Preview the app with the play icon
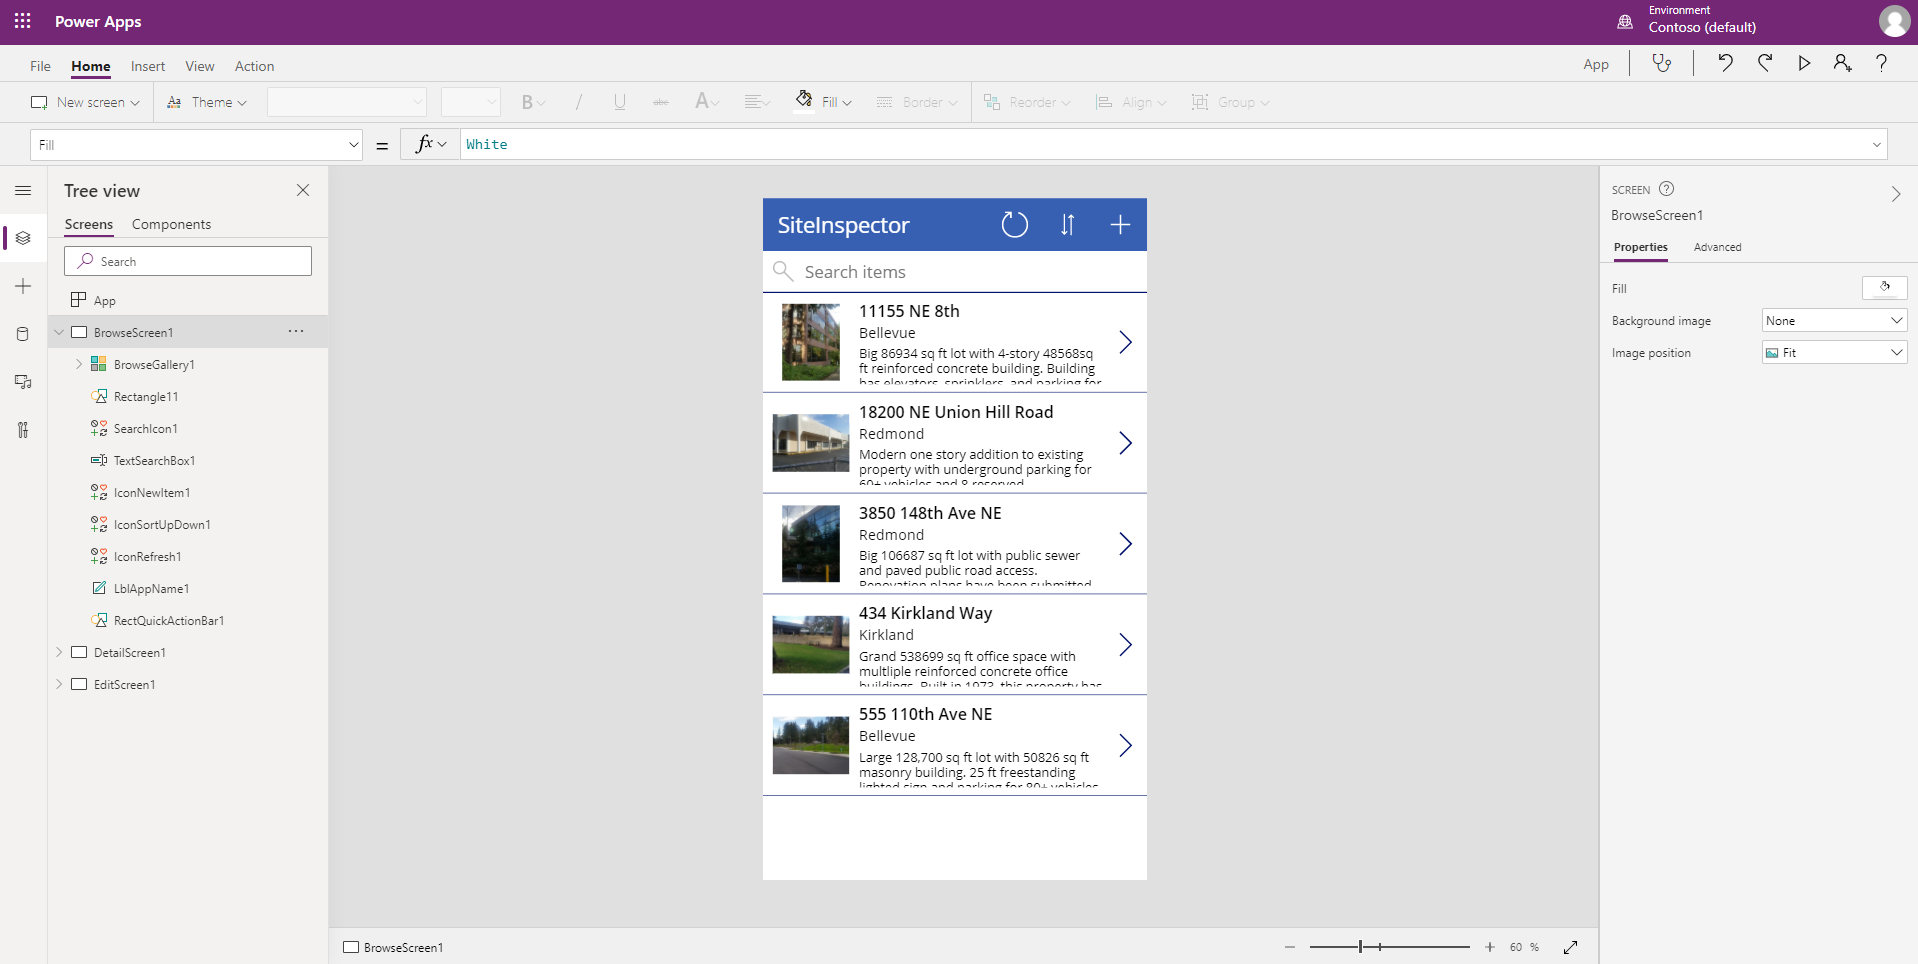Screen dimensions: 1918x964 tap(1803, 62)
